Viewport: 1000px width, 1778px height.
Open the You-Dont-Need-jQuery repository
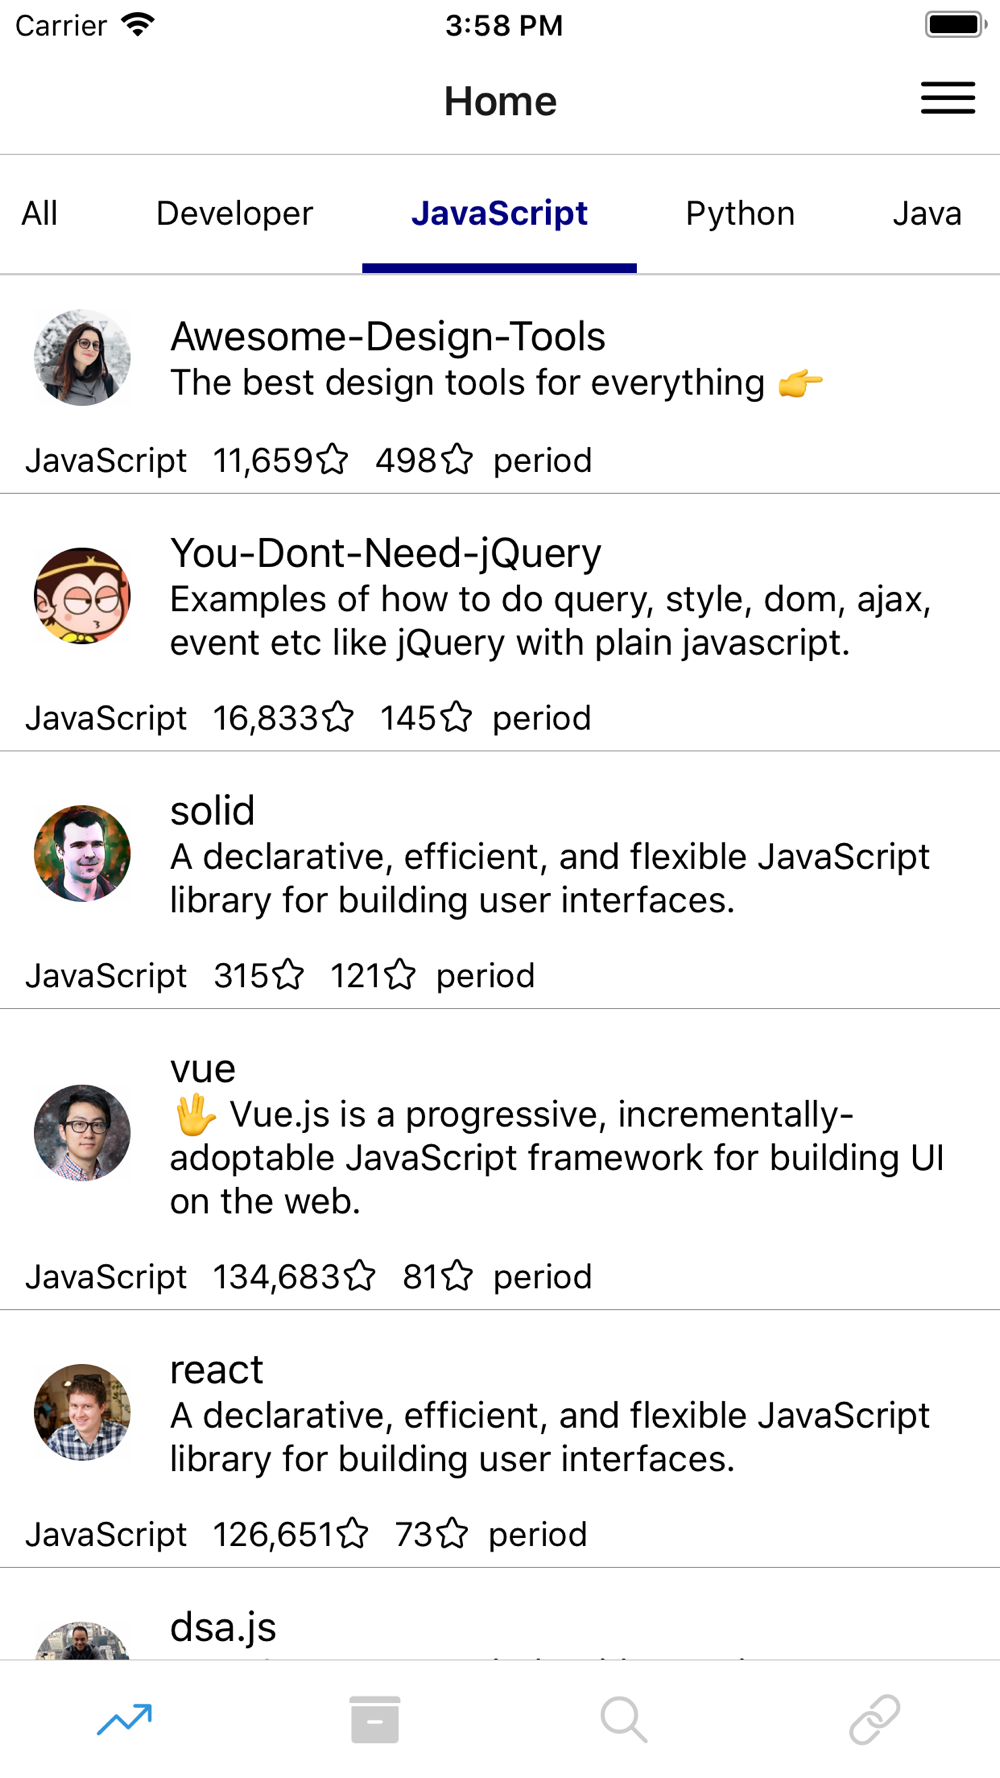coord(386,553)
